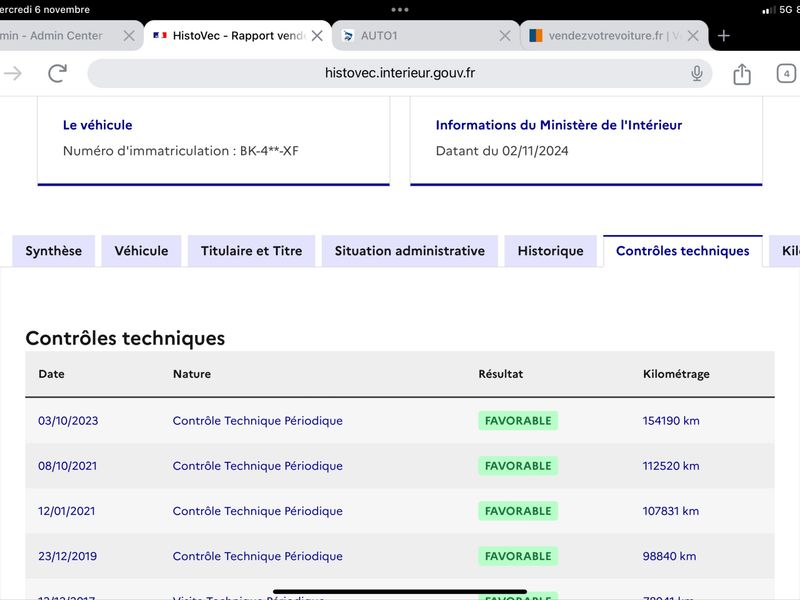The width and height of the screenshot is (800, 600).
Task: Tap the microphone icon in address bar
Action: (696, 73)
